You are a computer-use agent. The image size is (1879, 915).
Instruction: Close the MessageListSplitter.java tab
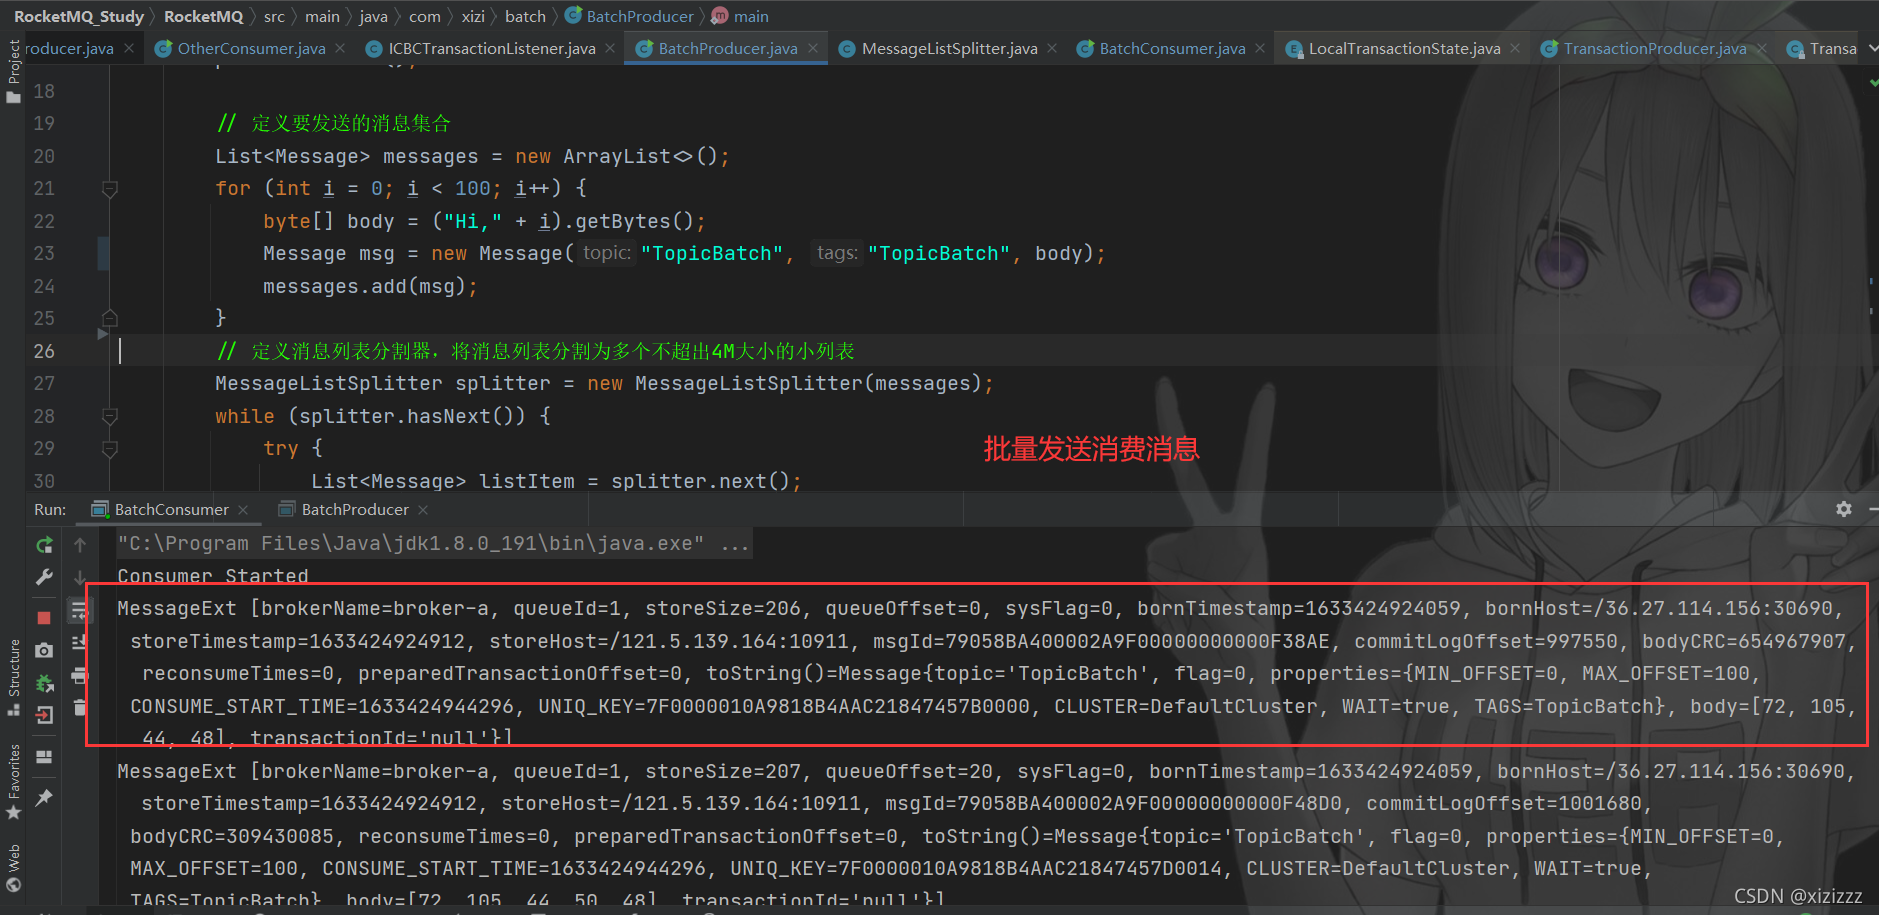click(x=1052, y=48)
